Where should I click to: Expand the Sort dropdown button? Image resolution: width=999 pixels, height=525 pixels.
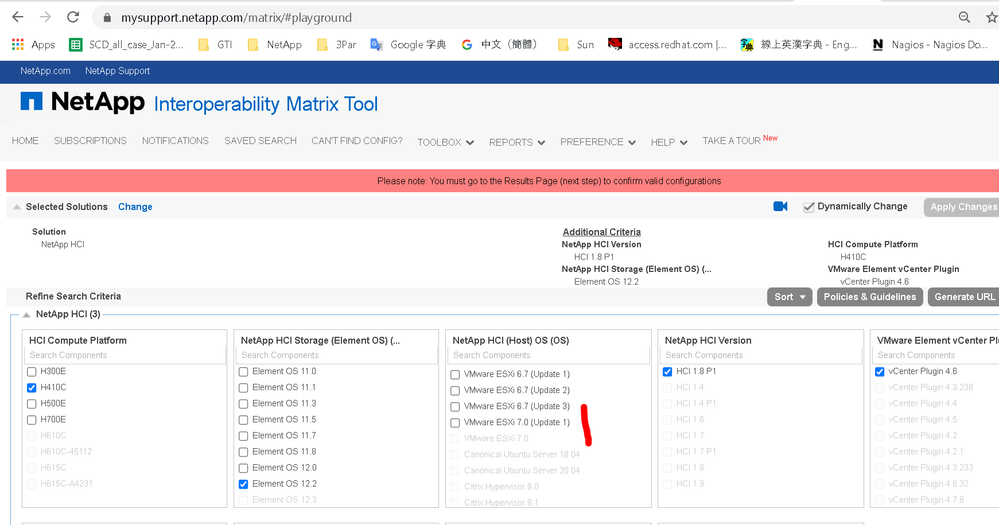[x=789, y=297]
